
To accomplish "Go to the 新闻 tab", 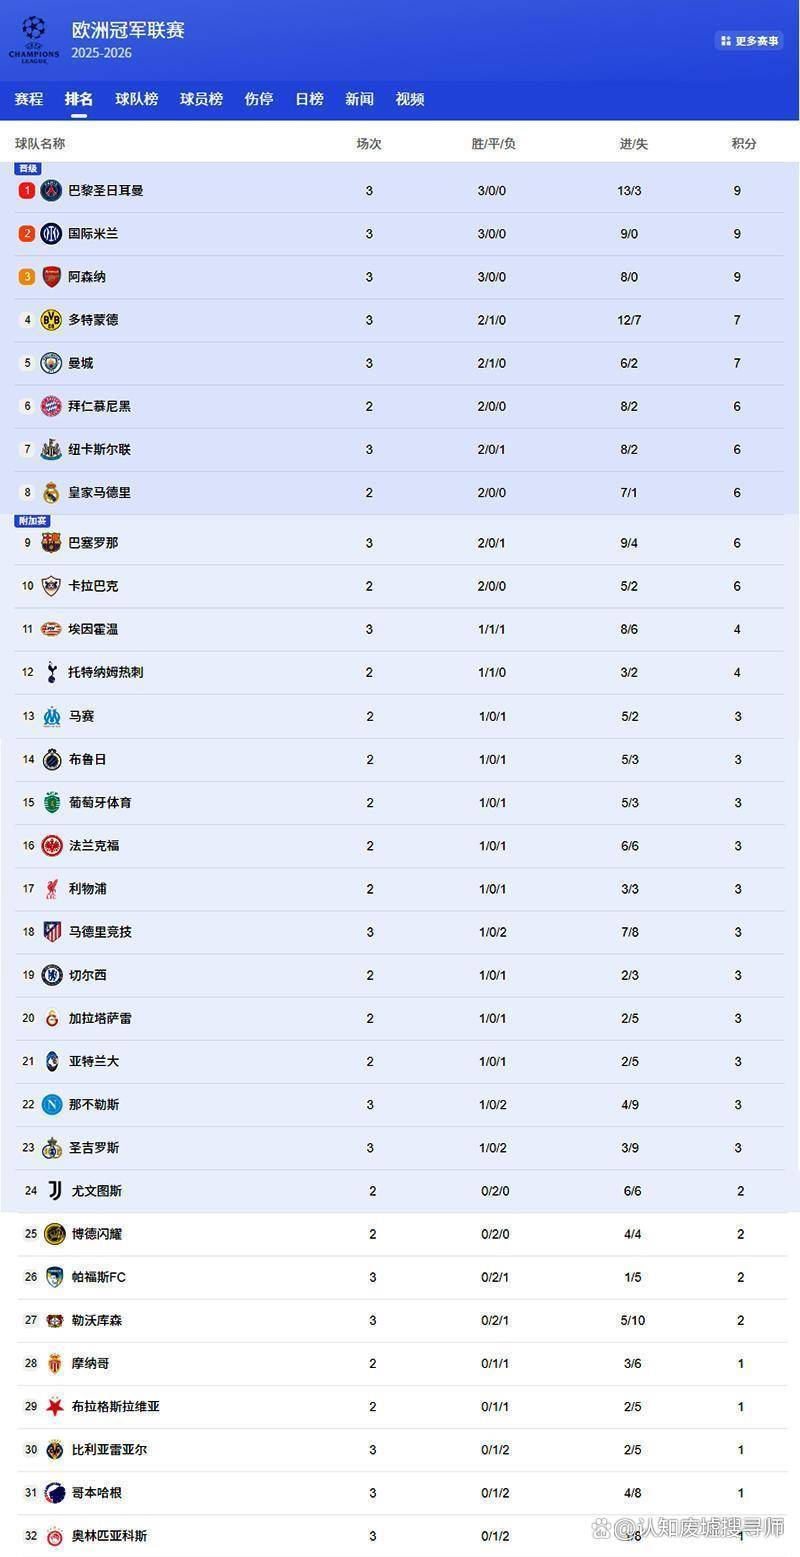I will point(359,99).
